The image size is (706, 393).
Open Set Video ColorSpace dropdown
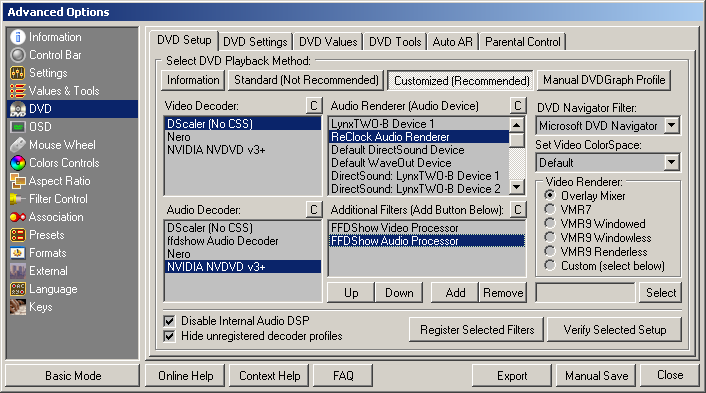[671, 162]
